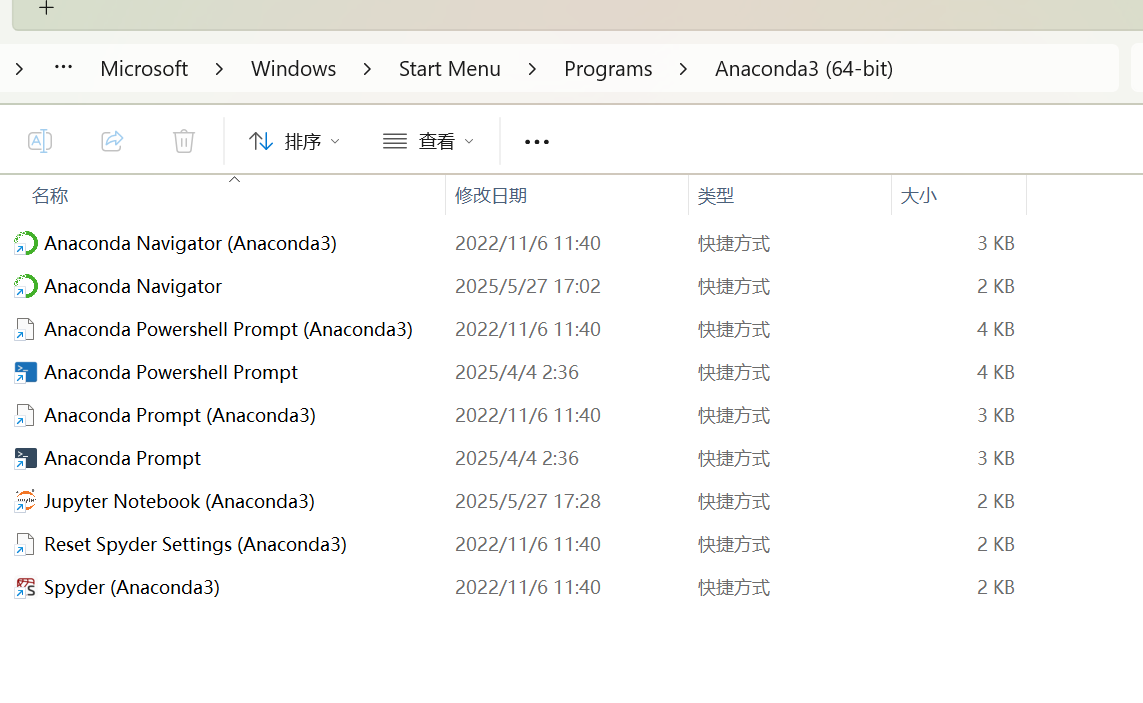
Task: Select 'Anaconda Prompt' 2025/4/4 file name
Action: (x=122, y=458)
